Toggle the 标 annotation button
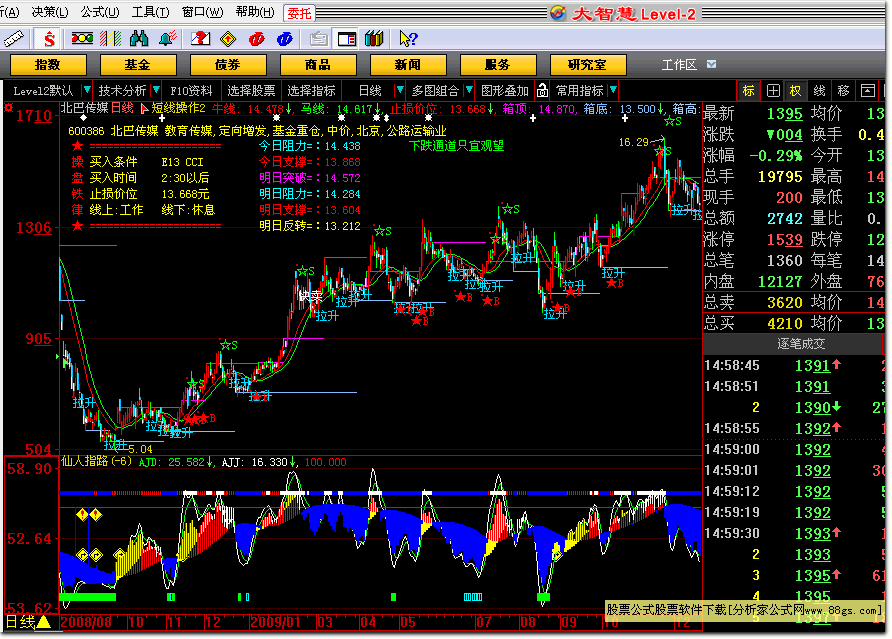Screen dimensions: 892x639 tap(749, 91)
